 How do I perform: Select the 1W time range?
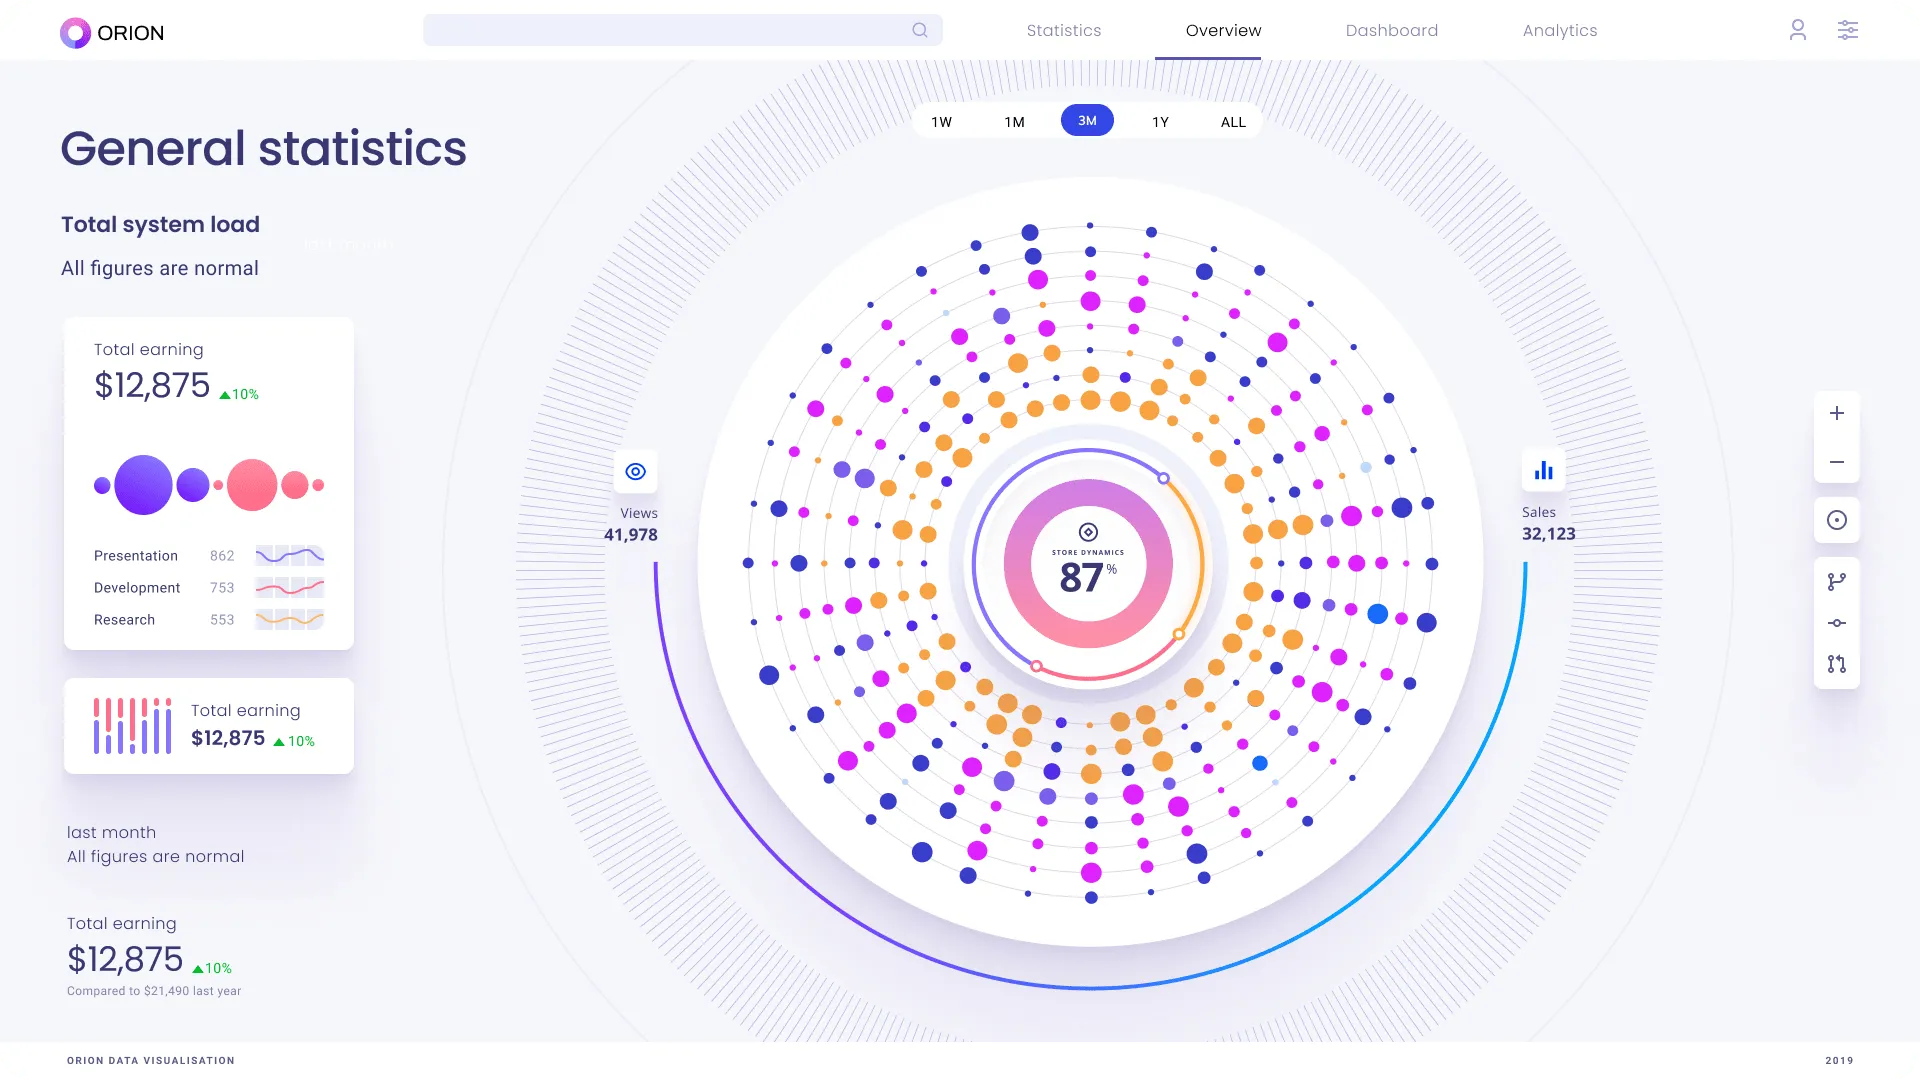coord(941,122)
